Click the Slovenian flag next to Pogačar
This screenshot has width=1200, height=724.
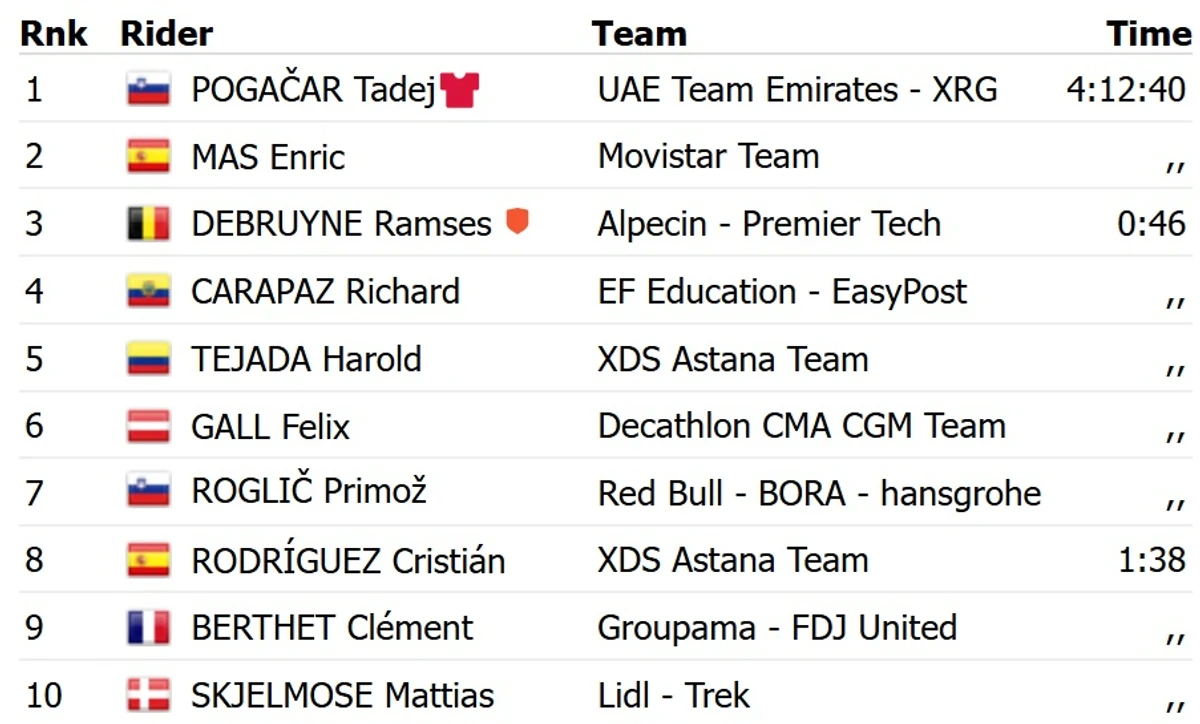(148, 89)
